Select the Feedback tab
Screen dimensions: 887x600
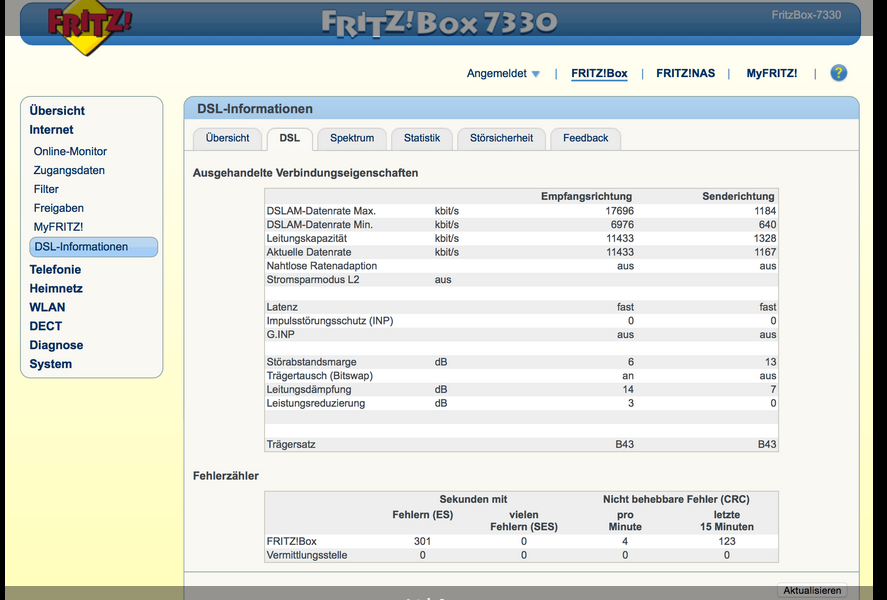pyautogui.click(x=585, y=138)
